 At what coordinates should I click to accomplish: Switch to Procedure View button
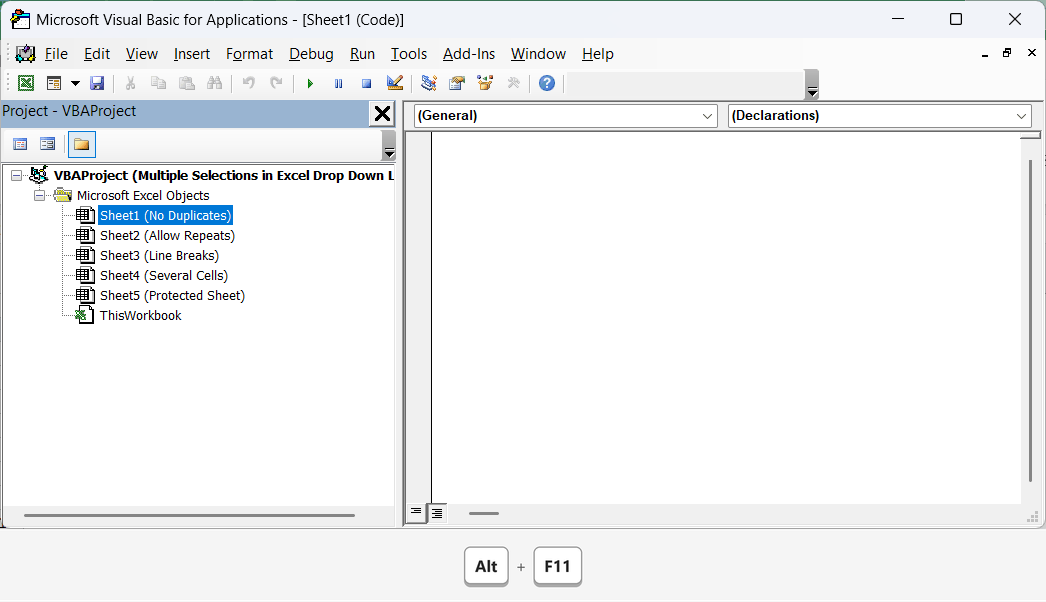point(416,513)
